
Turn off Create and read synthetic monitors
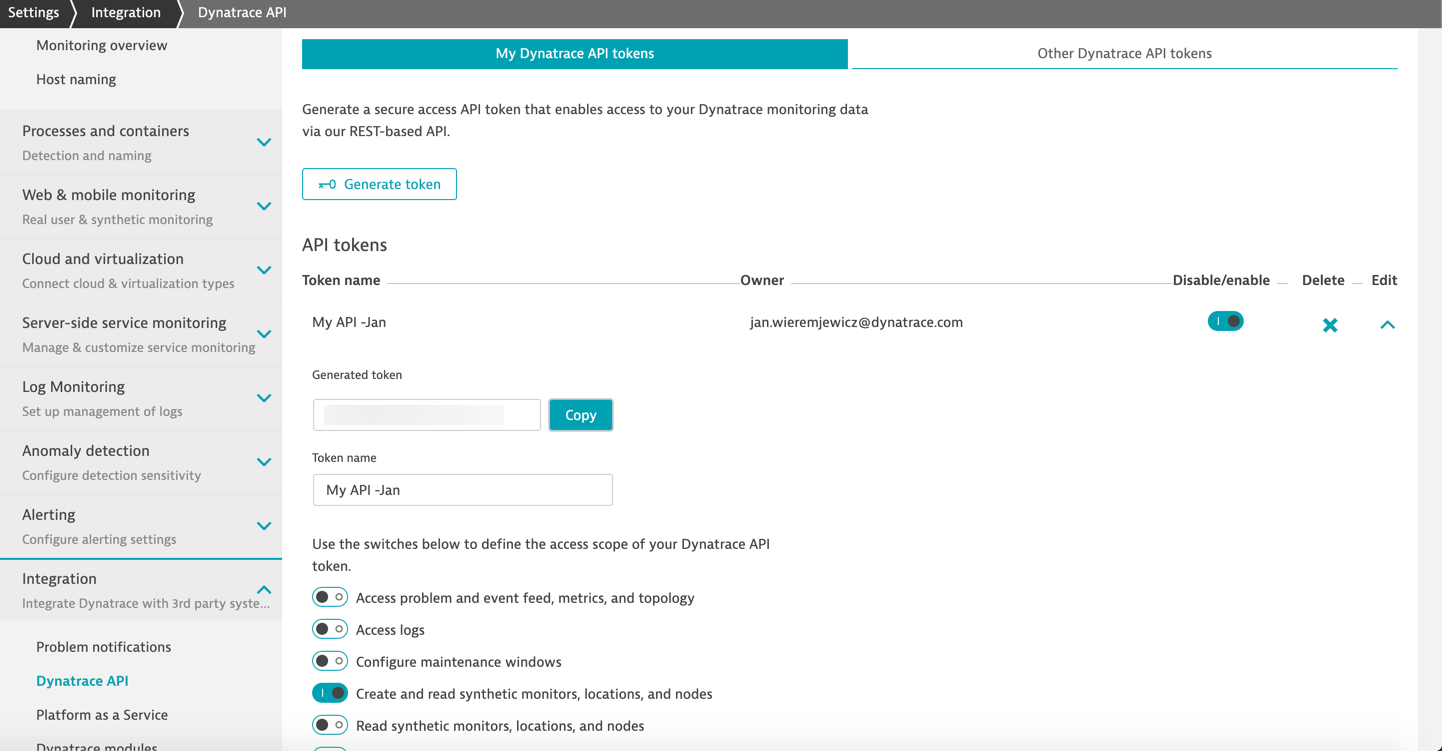coord(330,693)
